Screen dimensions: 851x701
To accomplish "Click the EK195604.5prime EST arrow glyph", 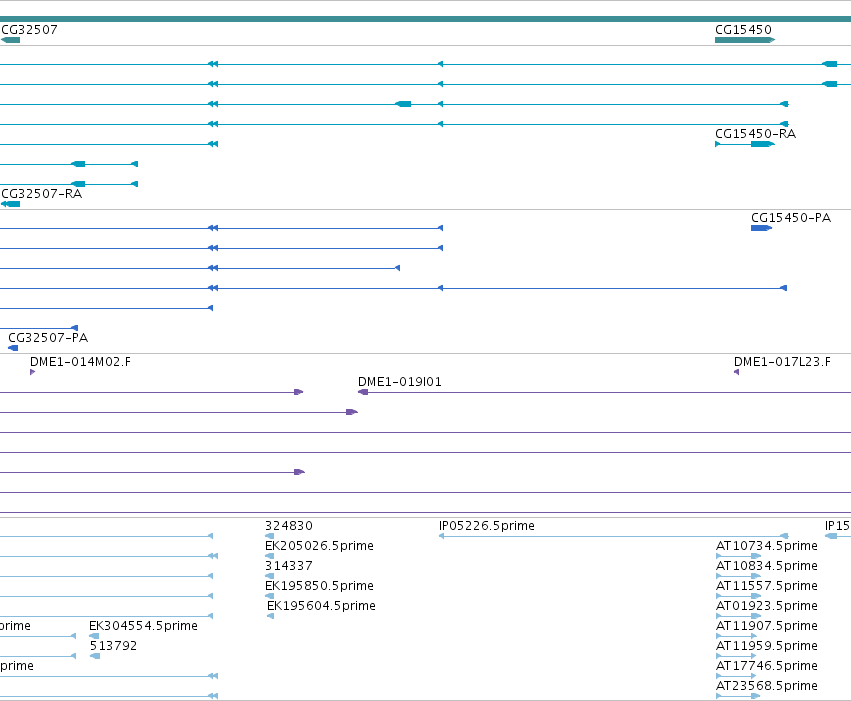I will (x=270, y=616).
